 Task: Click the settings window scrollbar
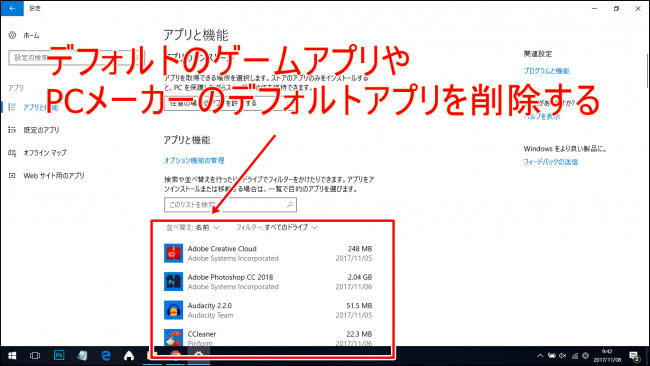(648, 70)
